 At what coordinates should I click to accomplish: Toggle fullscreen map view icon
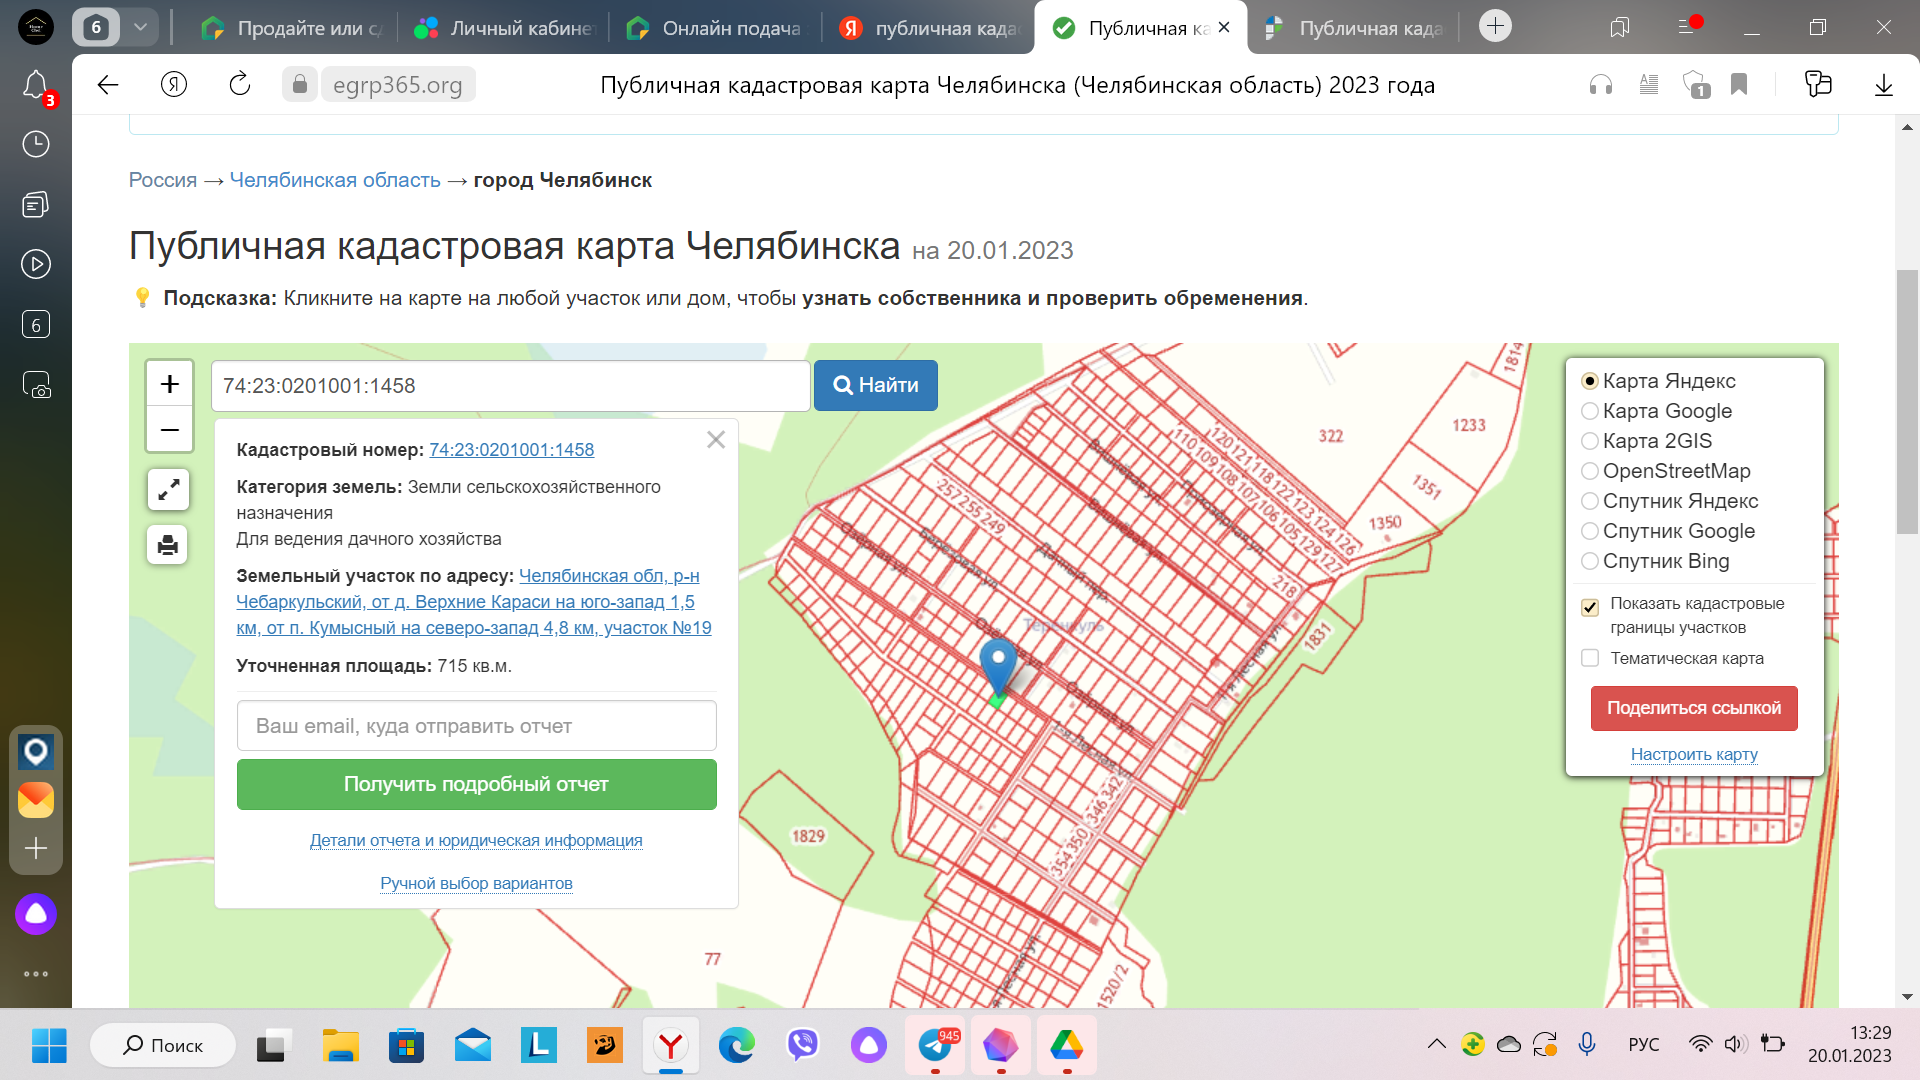pyautogui.click(x=168, y=489)
